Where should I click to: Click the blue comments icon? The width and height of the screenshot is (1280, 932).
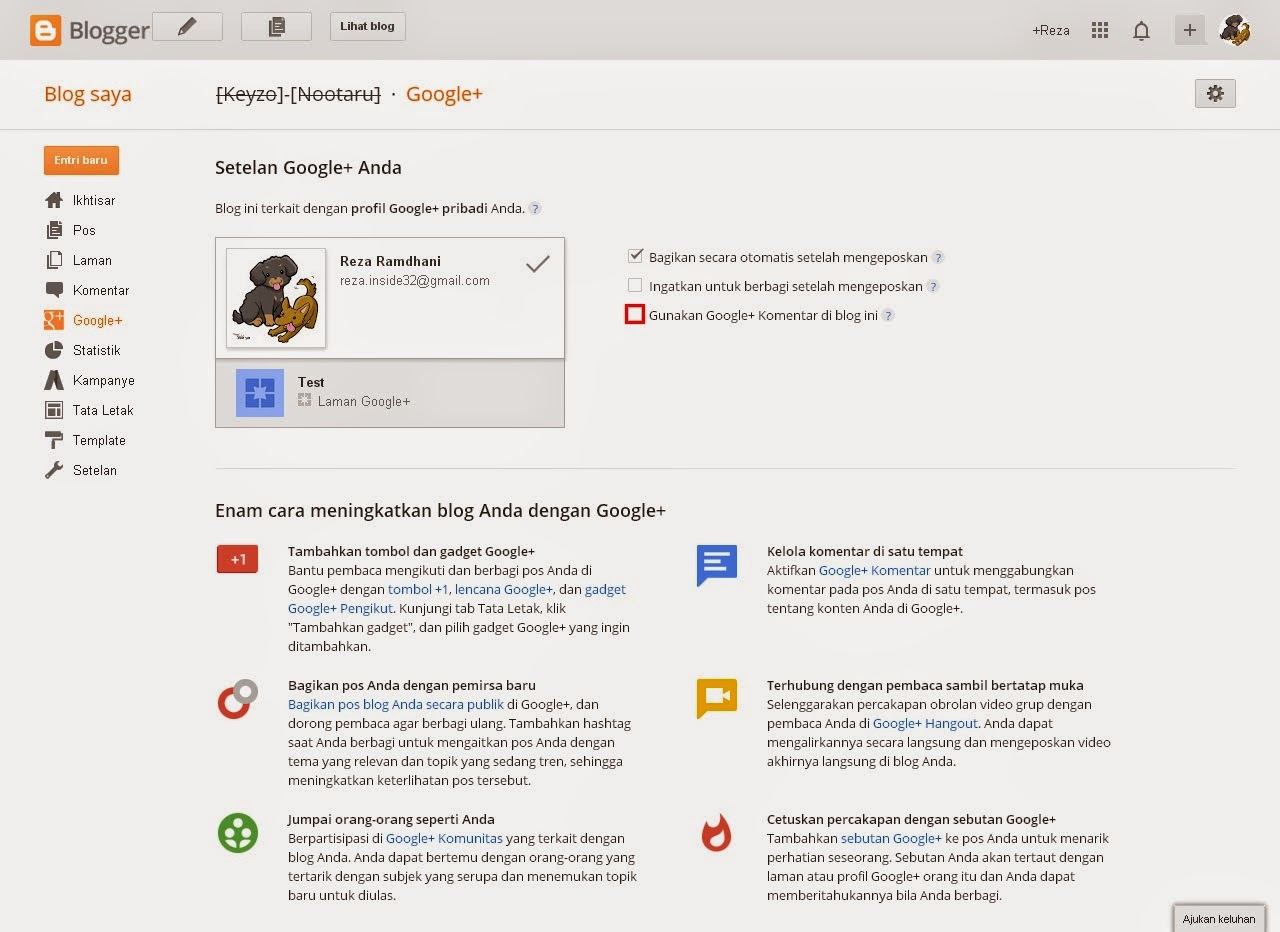pyautogui.click(x=717, y=565)
